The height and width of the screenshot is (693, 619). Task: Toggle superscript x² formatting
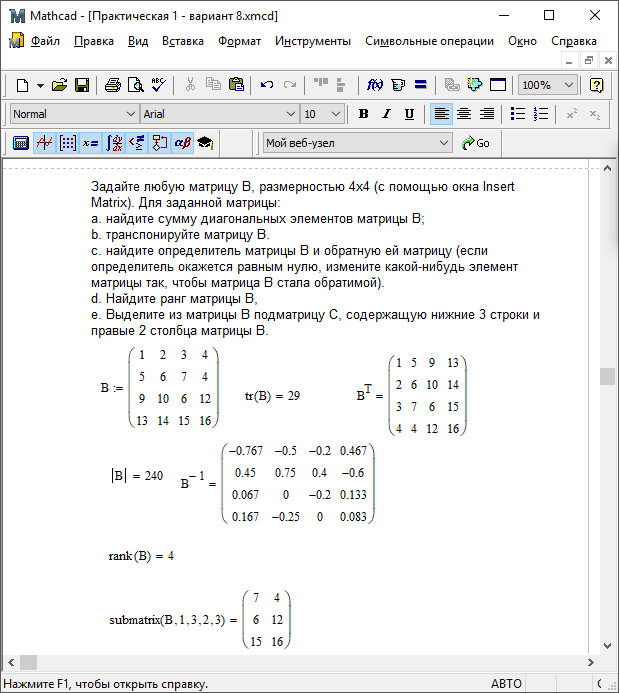pos(572,114)
